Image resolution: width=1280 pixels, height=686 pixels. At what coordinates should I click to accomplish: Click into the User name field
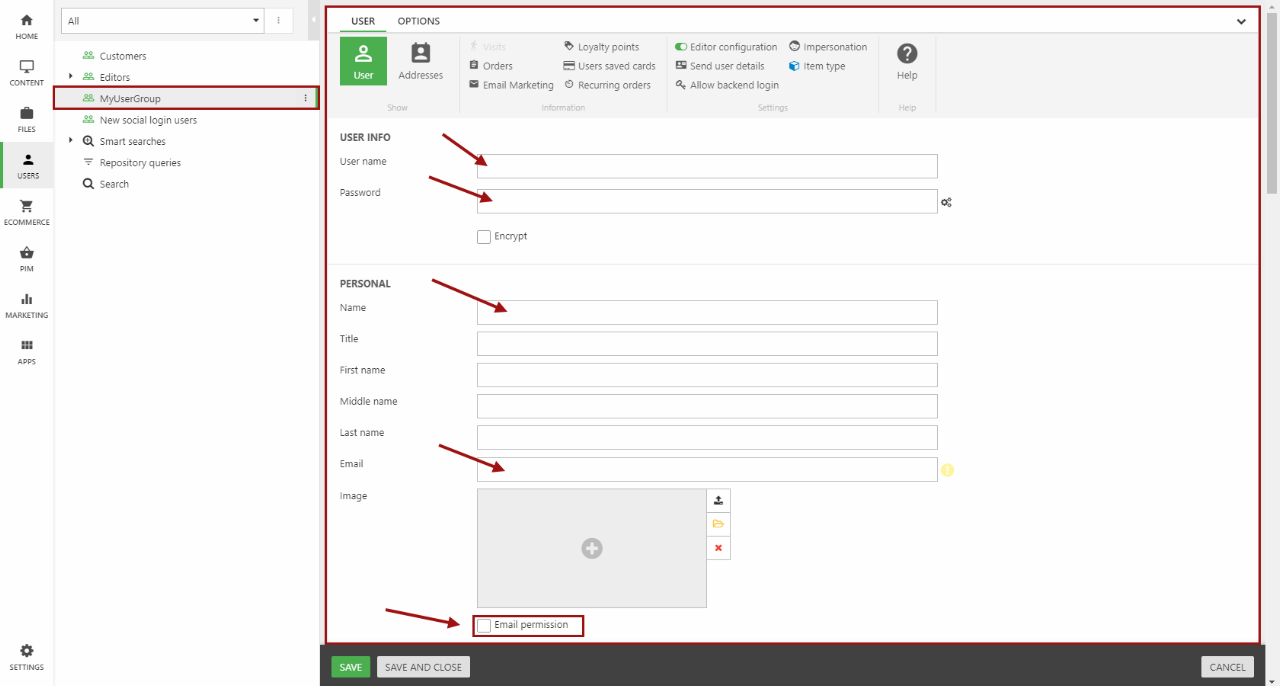(707, 166)
